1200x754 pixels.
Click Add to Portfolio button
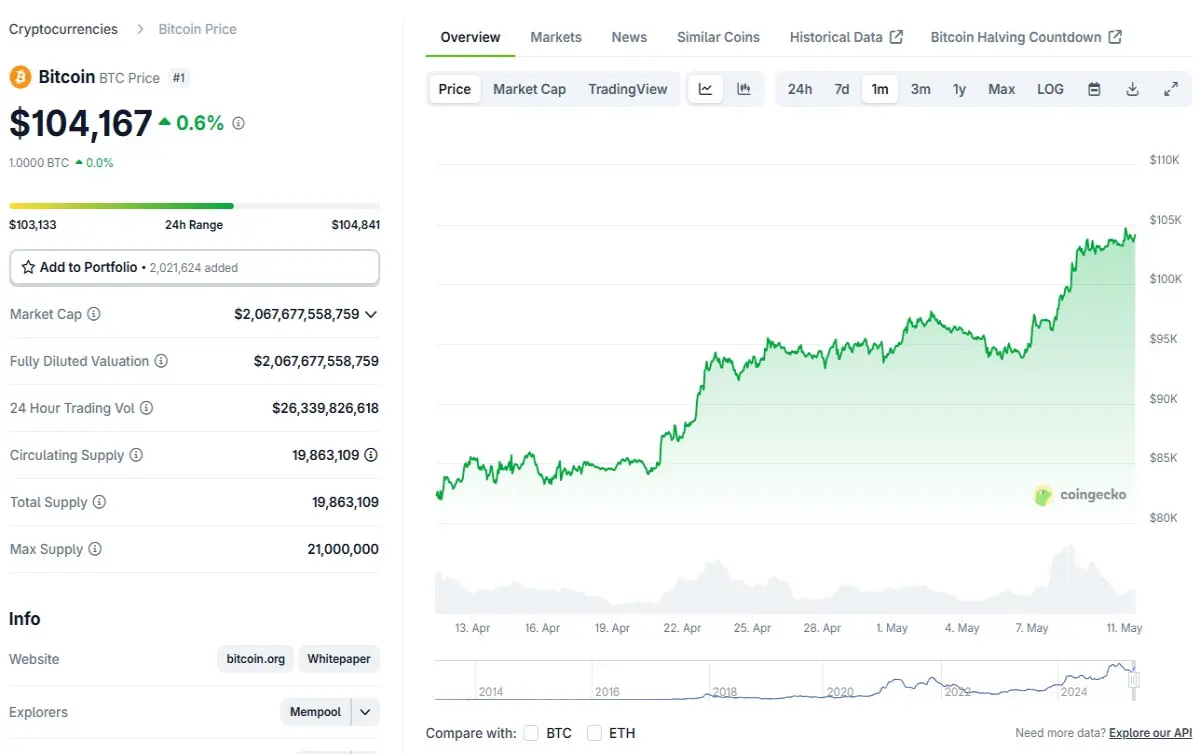coord(194,267)
